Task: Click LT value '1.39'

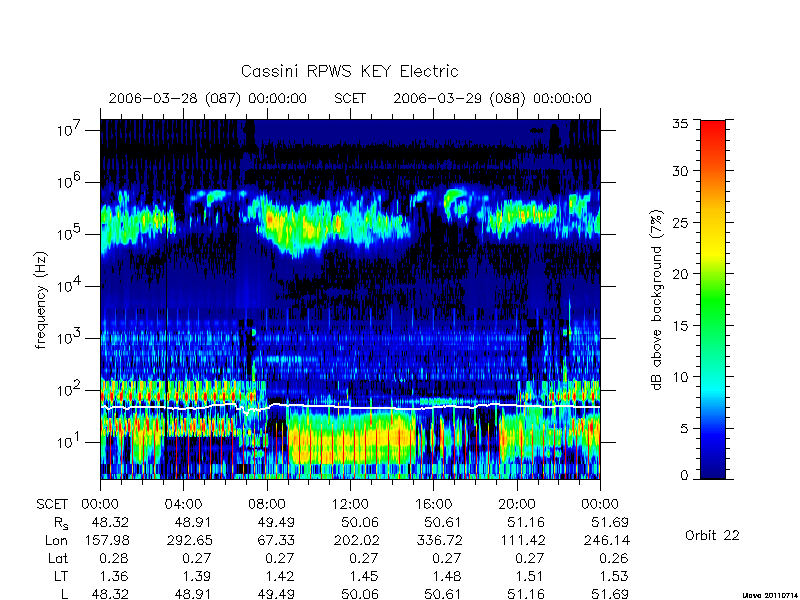Action: (x=197, y=576)
